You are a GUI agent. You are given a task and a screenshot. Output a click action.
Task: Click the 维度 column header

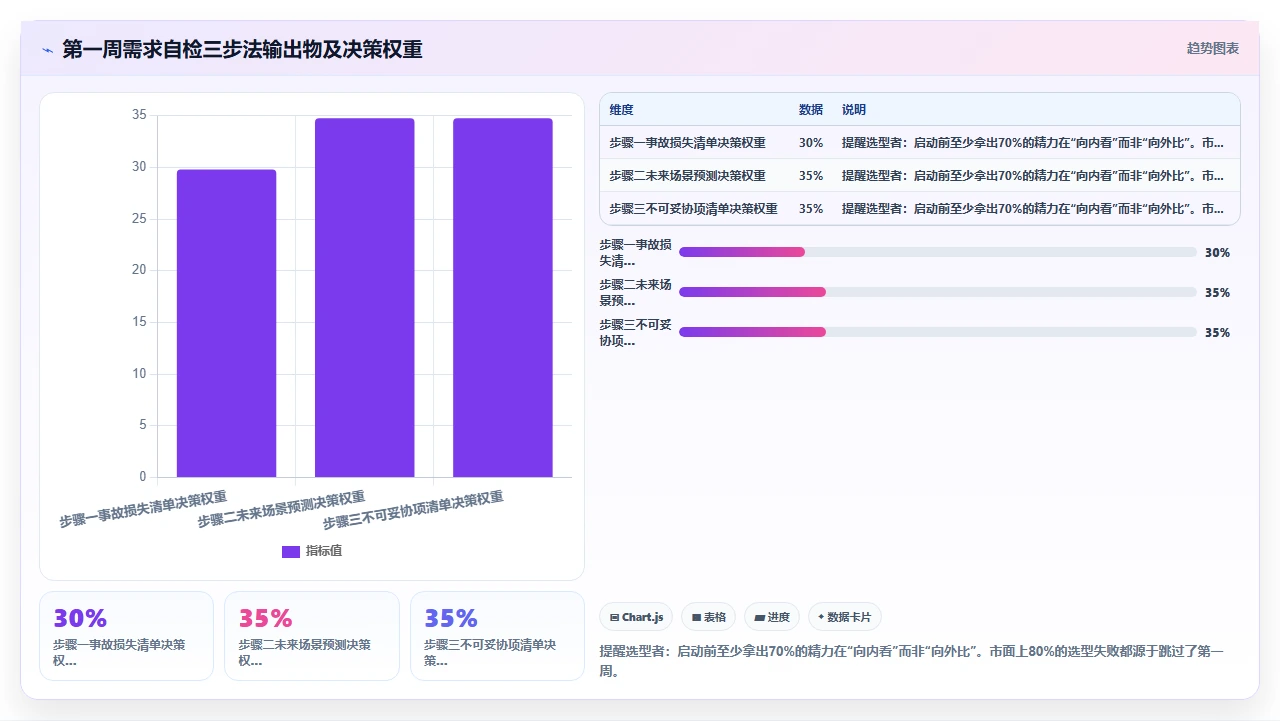(621, 110)
